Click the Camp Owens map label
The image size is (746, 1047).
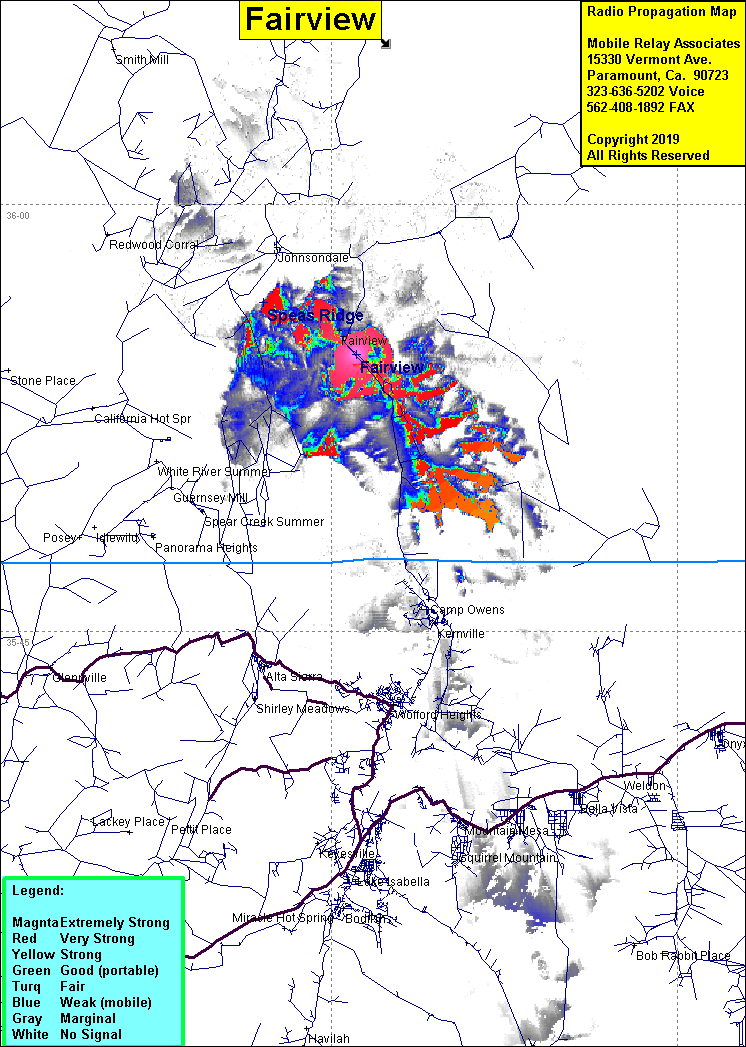point(467,610)
